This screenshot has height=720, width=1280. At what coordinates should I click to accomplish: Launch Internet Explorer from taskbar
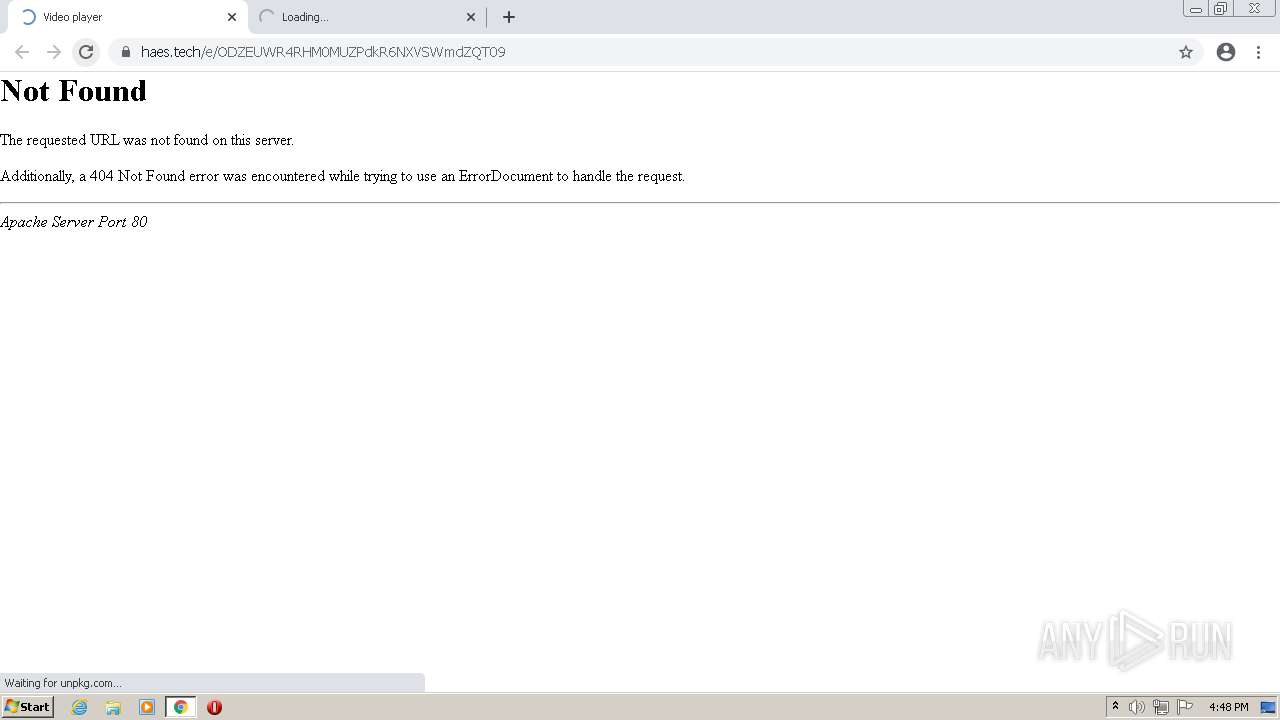(x=80, y=707)
